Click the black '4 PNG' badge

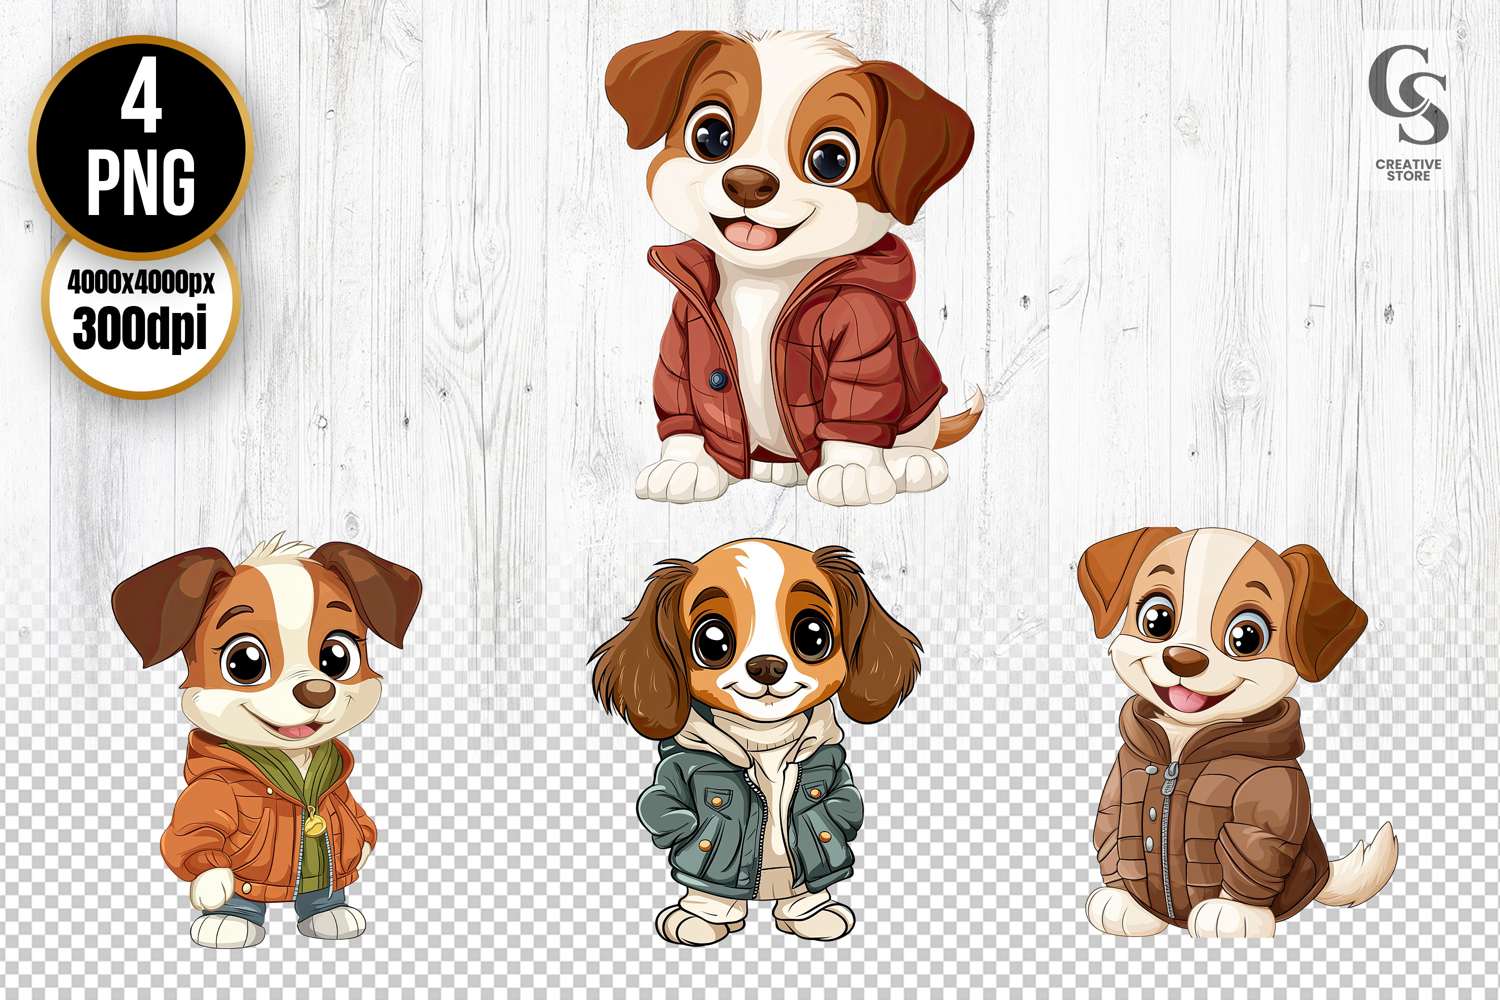(x=140, y=147)
